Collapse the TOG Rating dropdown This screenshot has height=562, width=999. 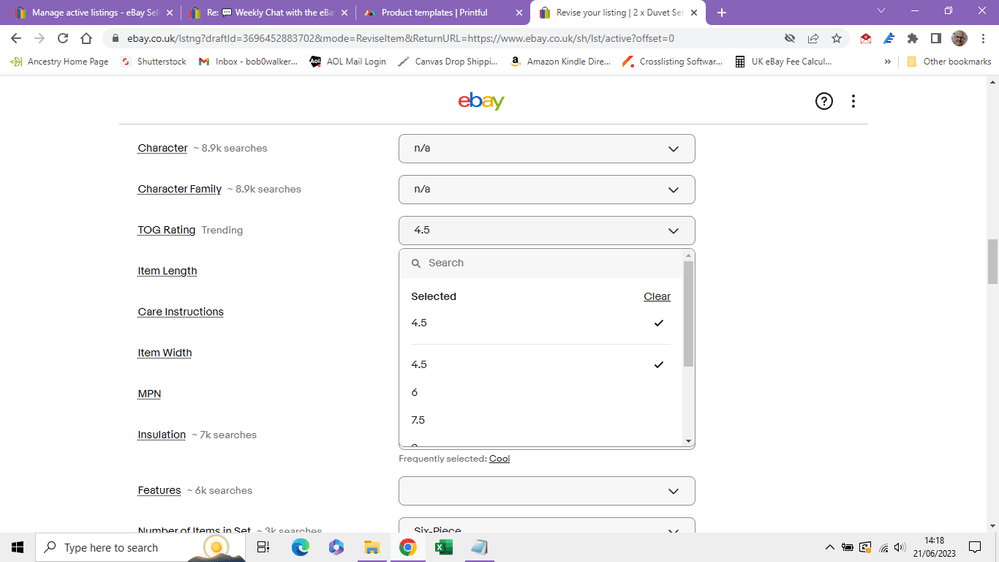pyautogui.click(x=547, y=230)
